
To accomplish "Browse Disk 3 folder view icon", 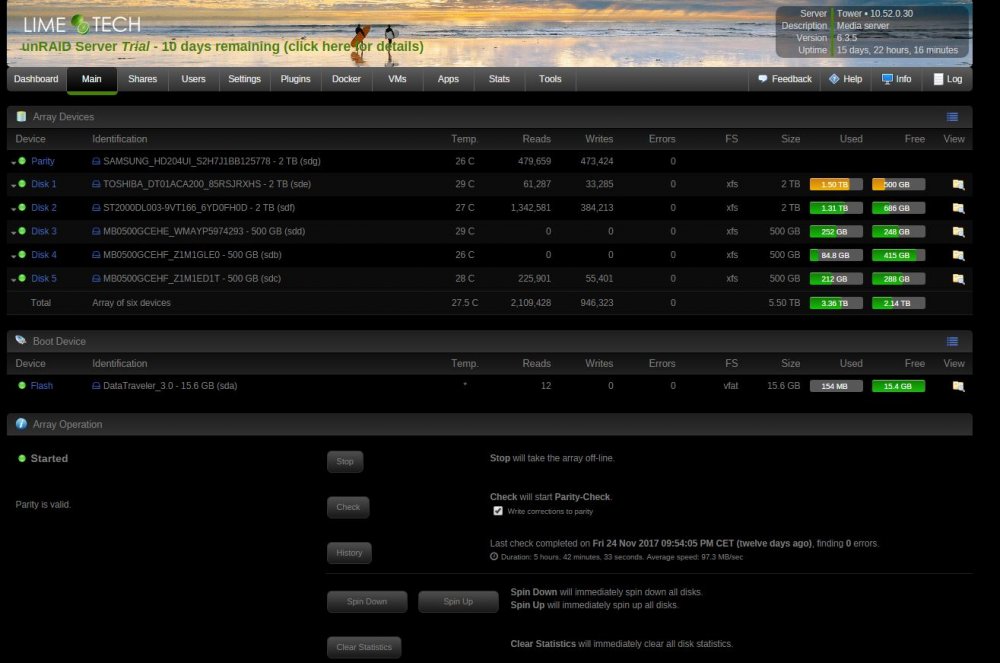I will point(958,231).
